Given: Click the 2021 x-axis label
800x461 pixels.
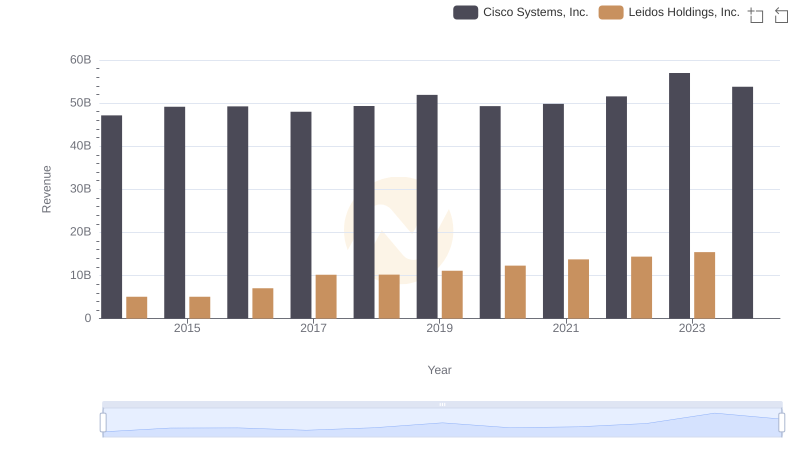Looking at the screenshot, I should click(x=565, y=328).
